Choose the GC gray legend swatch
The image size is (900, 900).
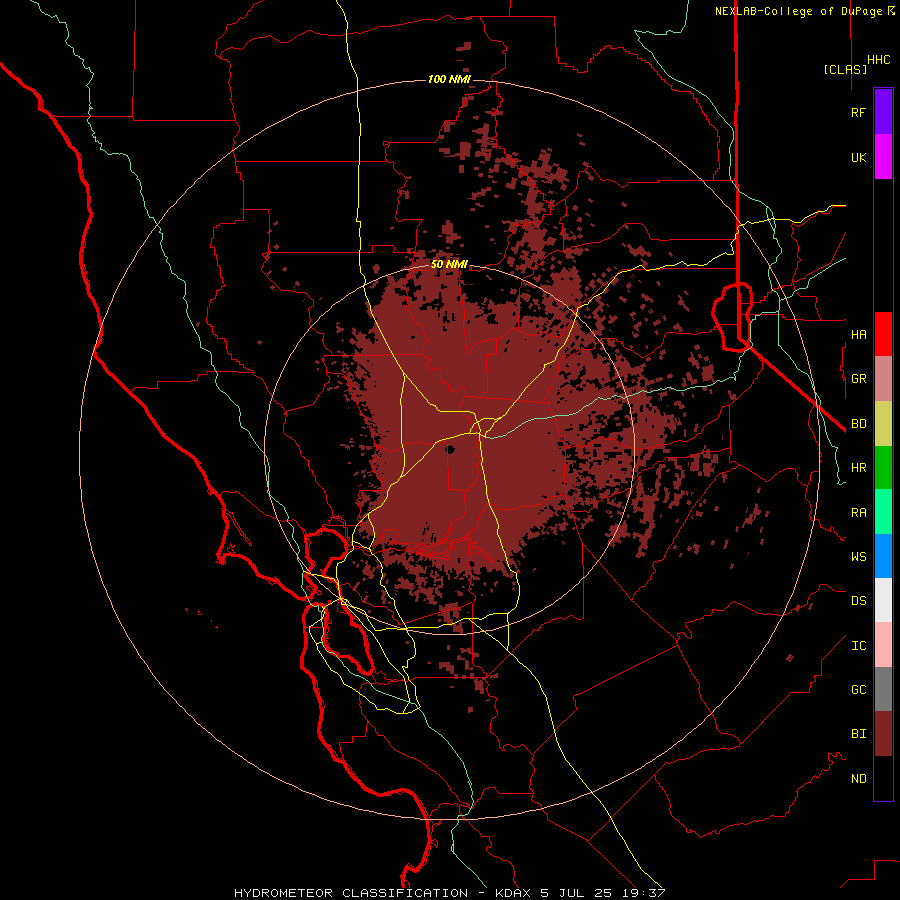click(x=883, y=689)
